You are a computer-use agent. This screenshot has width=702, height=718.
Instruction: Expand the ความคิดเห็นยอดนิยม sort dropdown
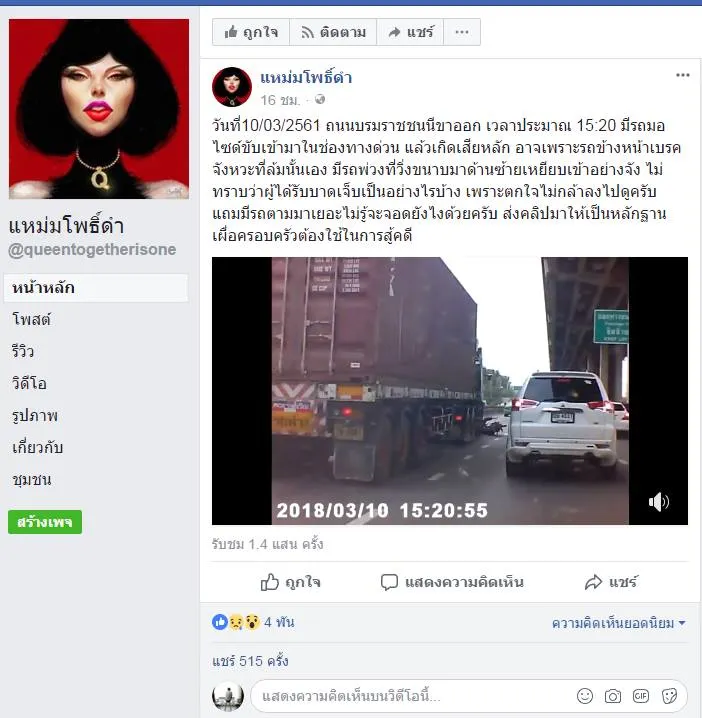point(618,623)
